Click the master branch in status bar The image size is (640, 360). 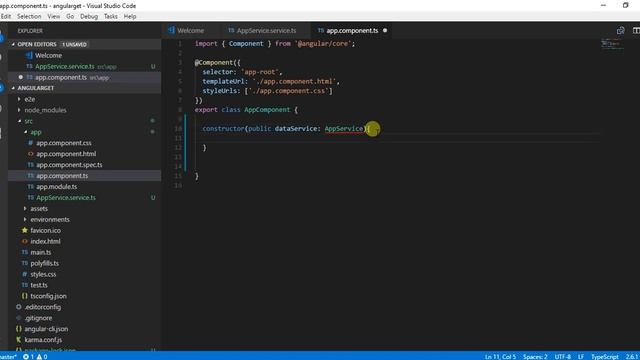pyautogui.click(x=8, y=357)
